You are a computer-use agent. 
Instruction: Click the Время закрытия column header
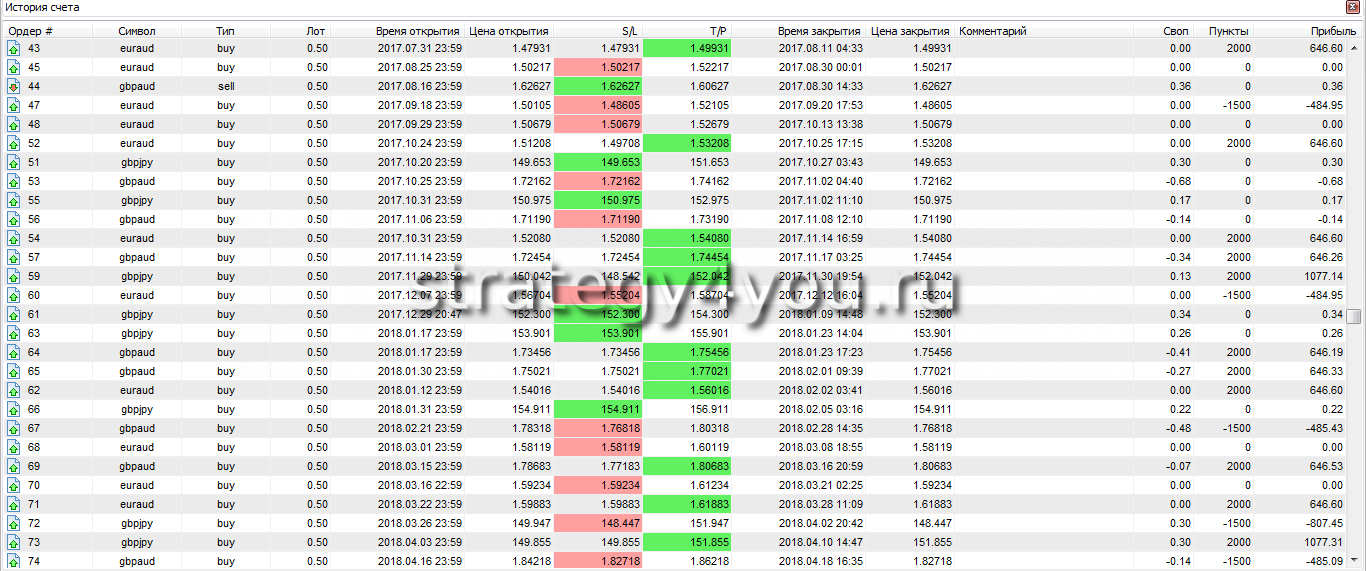tap(820, 31)
